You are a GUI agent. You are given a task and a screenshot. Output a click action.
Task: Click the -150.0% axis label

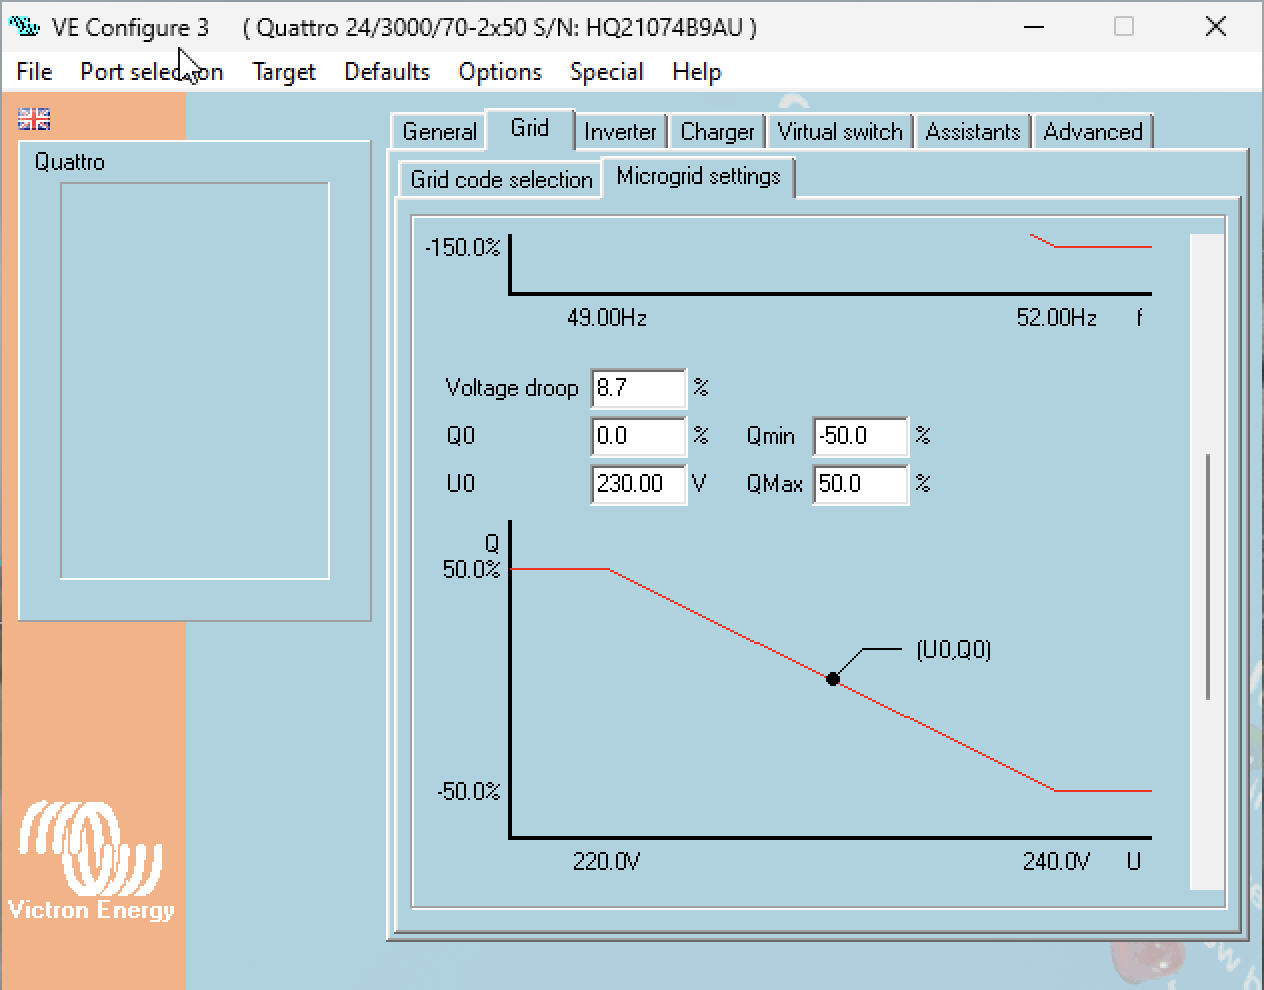tap(462, 247)
